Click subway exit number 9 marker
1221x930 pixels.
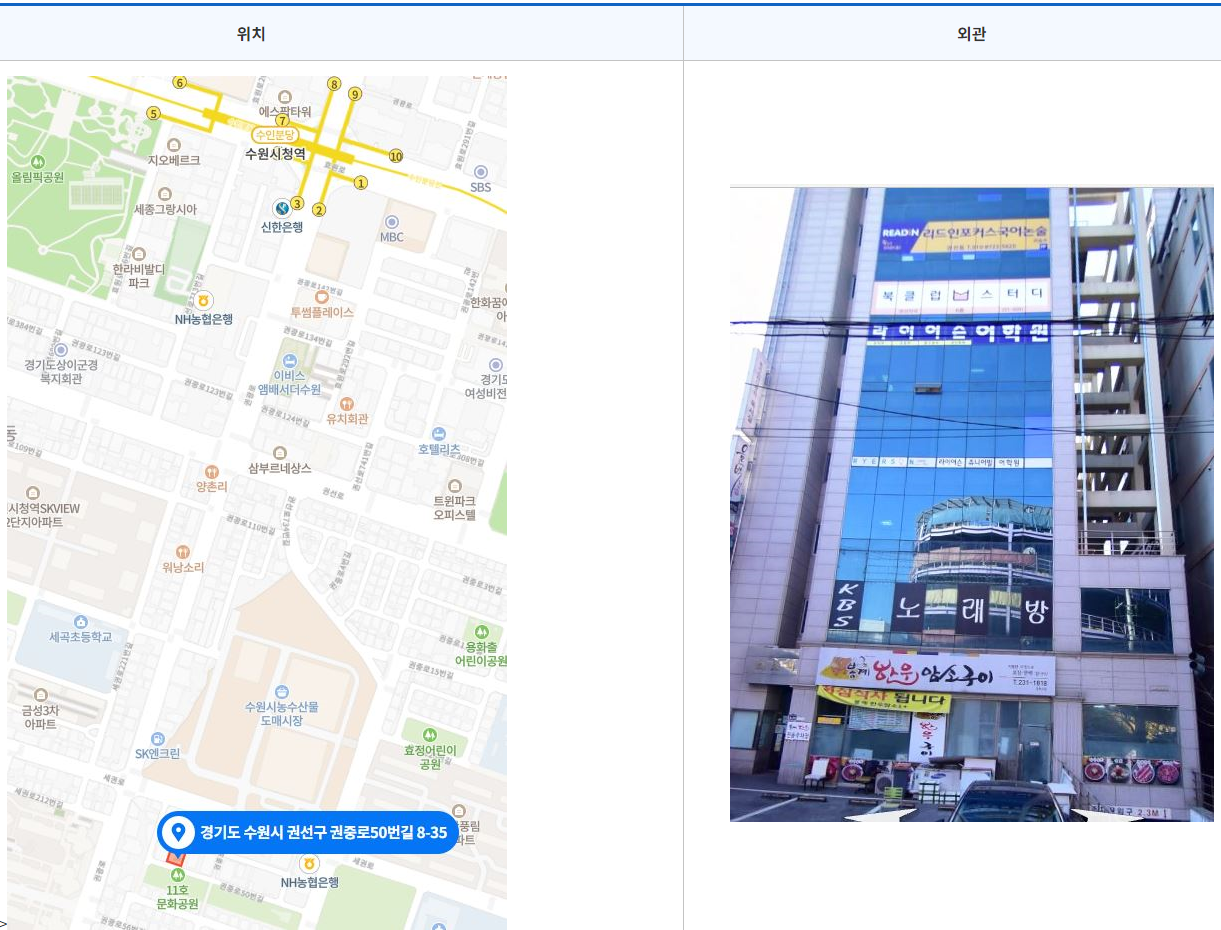point(355,94)
